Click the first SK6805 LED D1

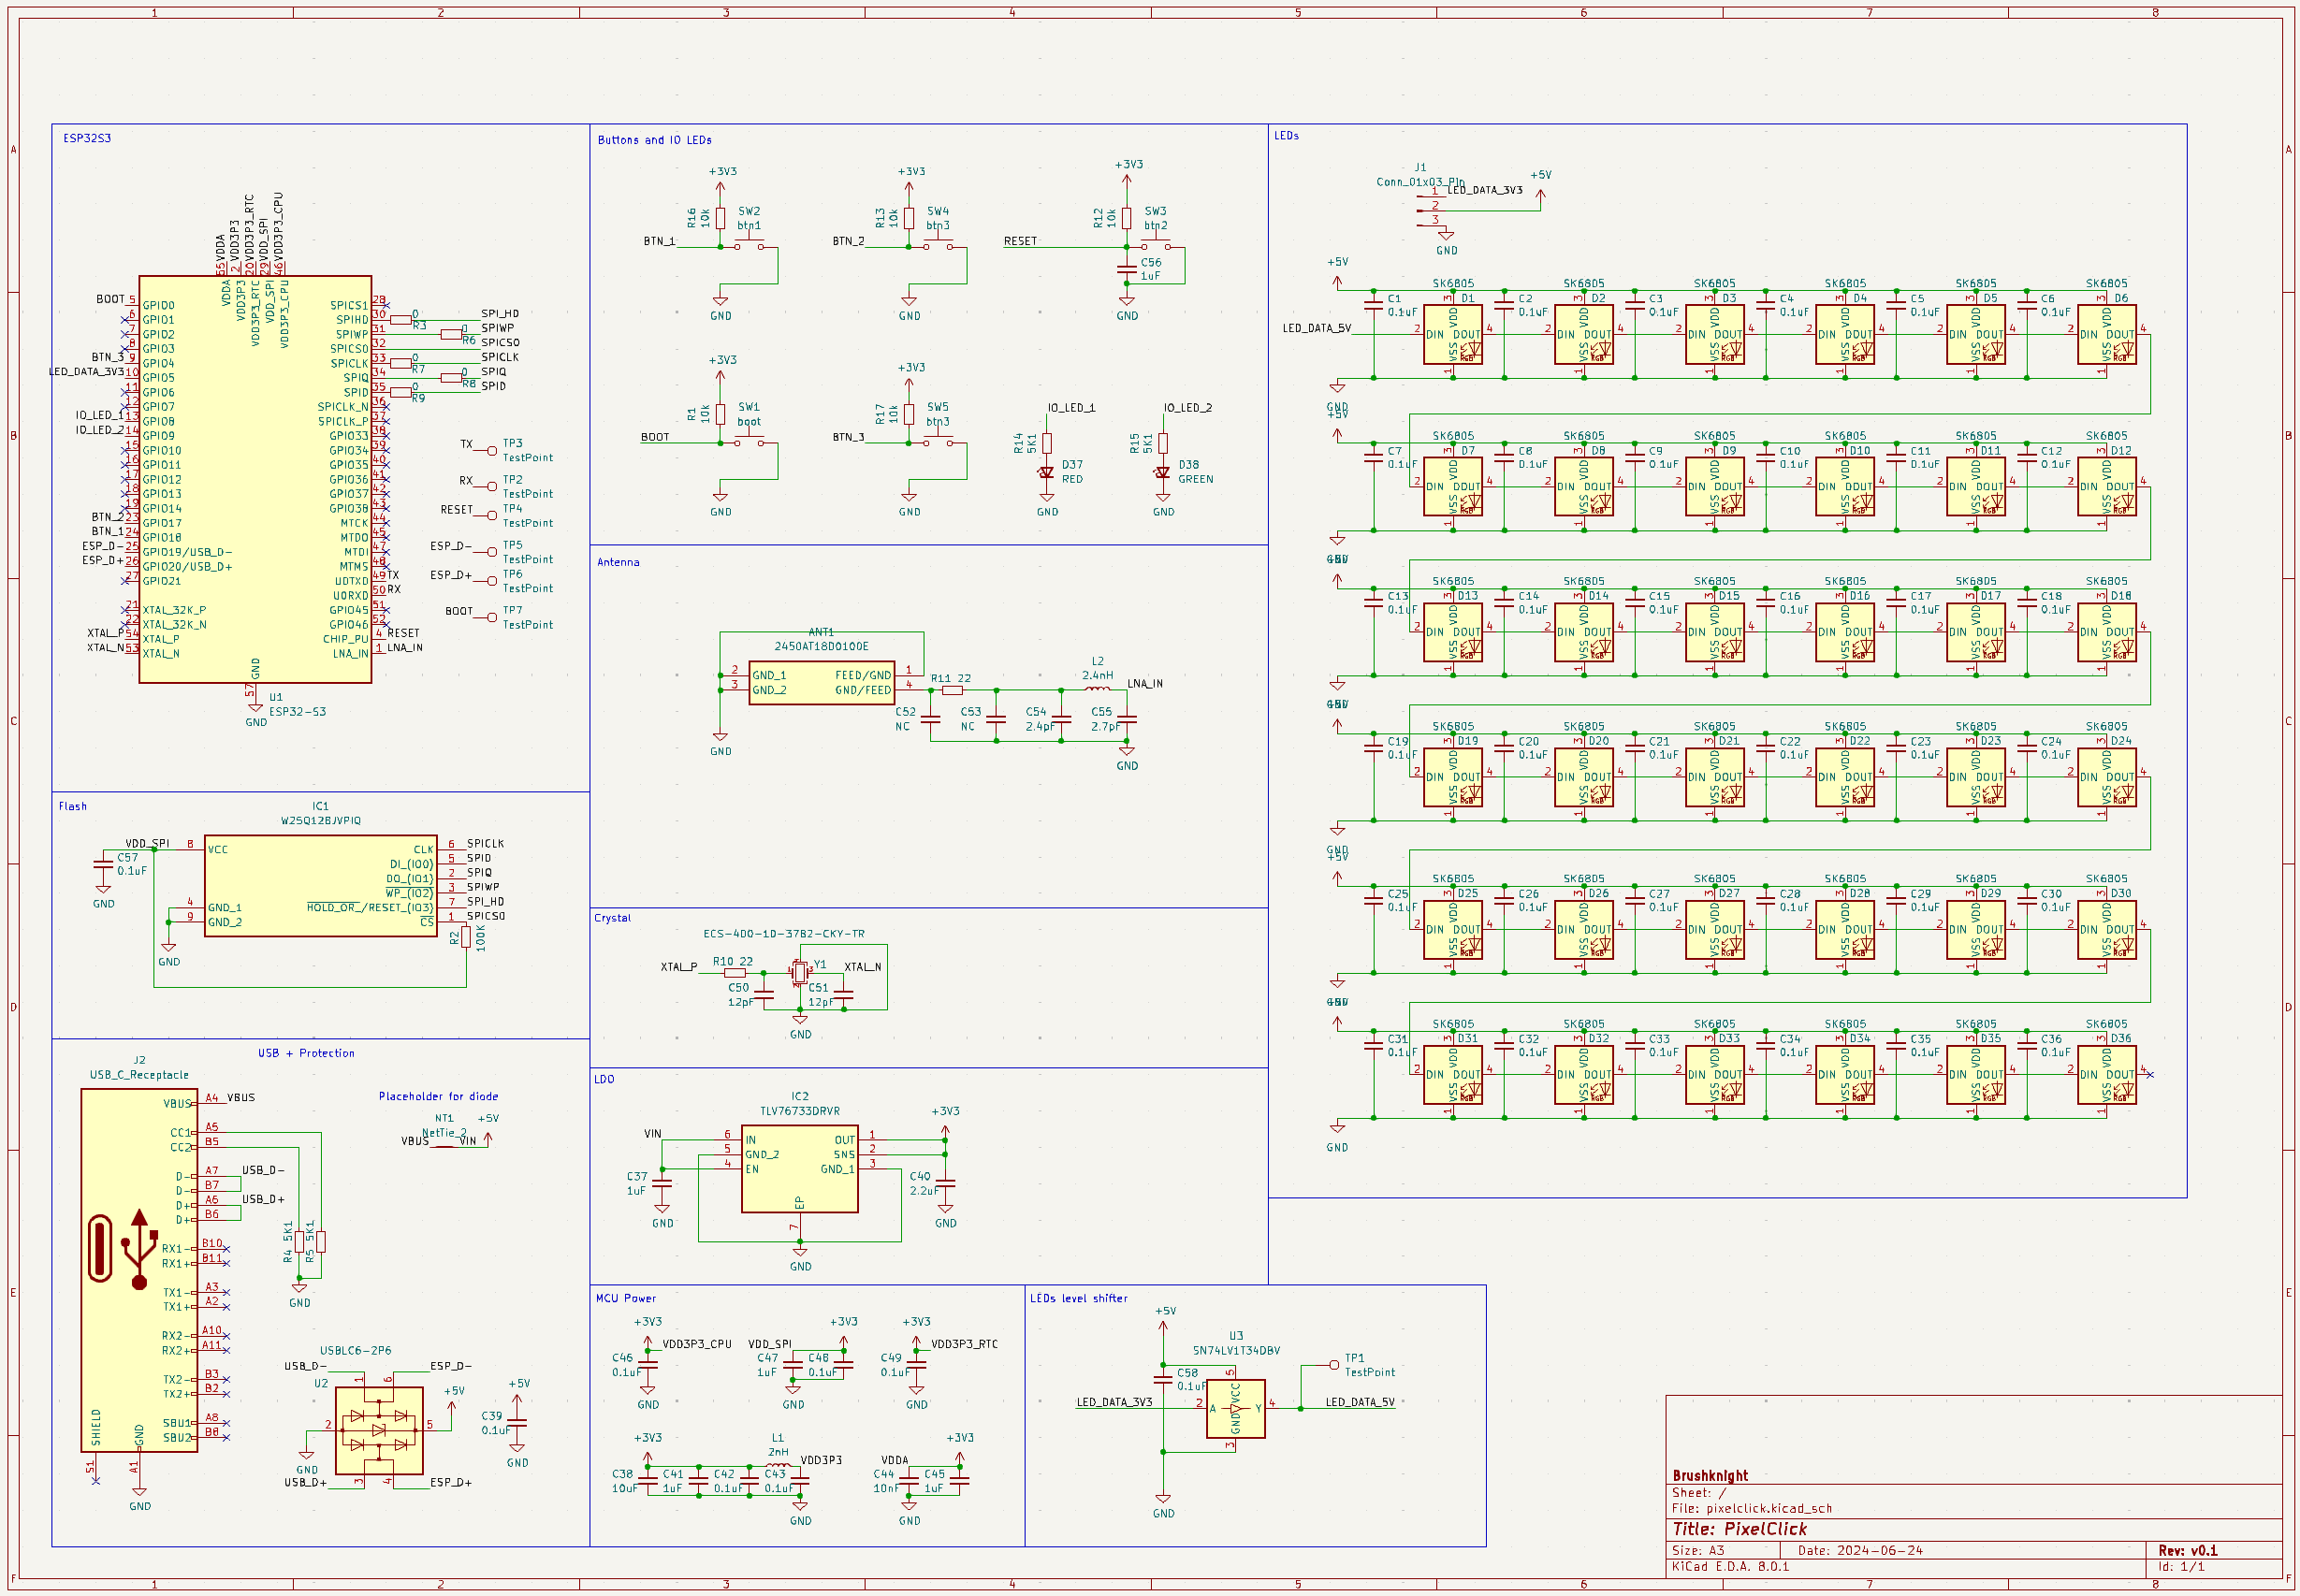coord(1452,335)
